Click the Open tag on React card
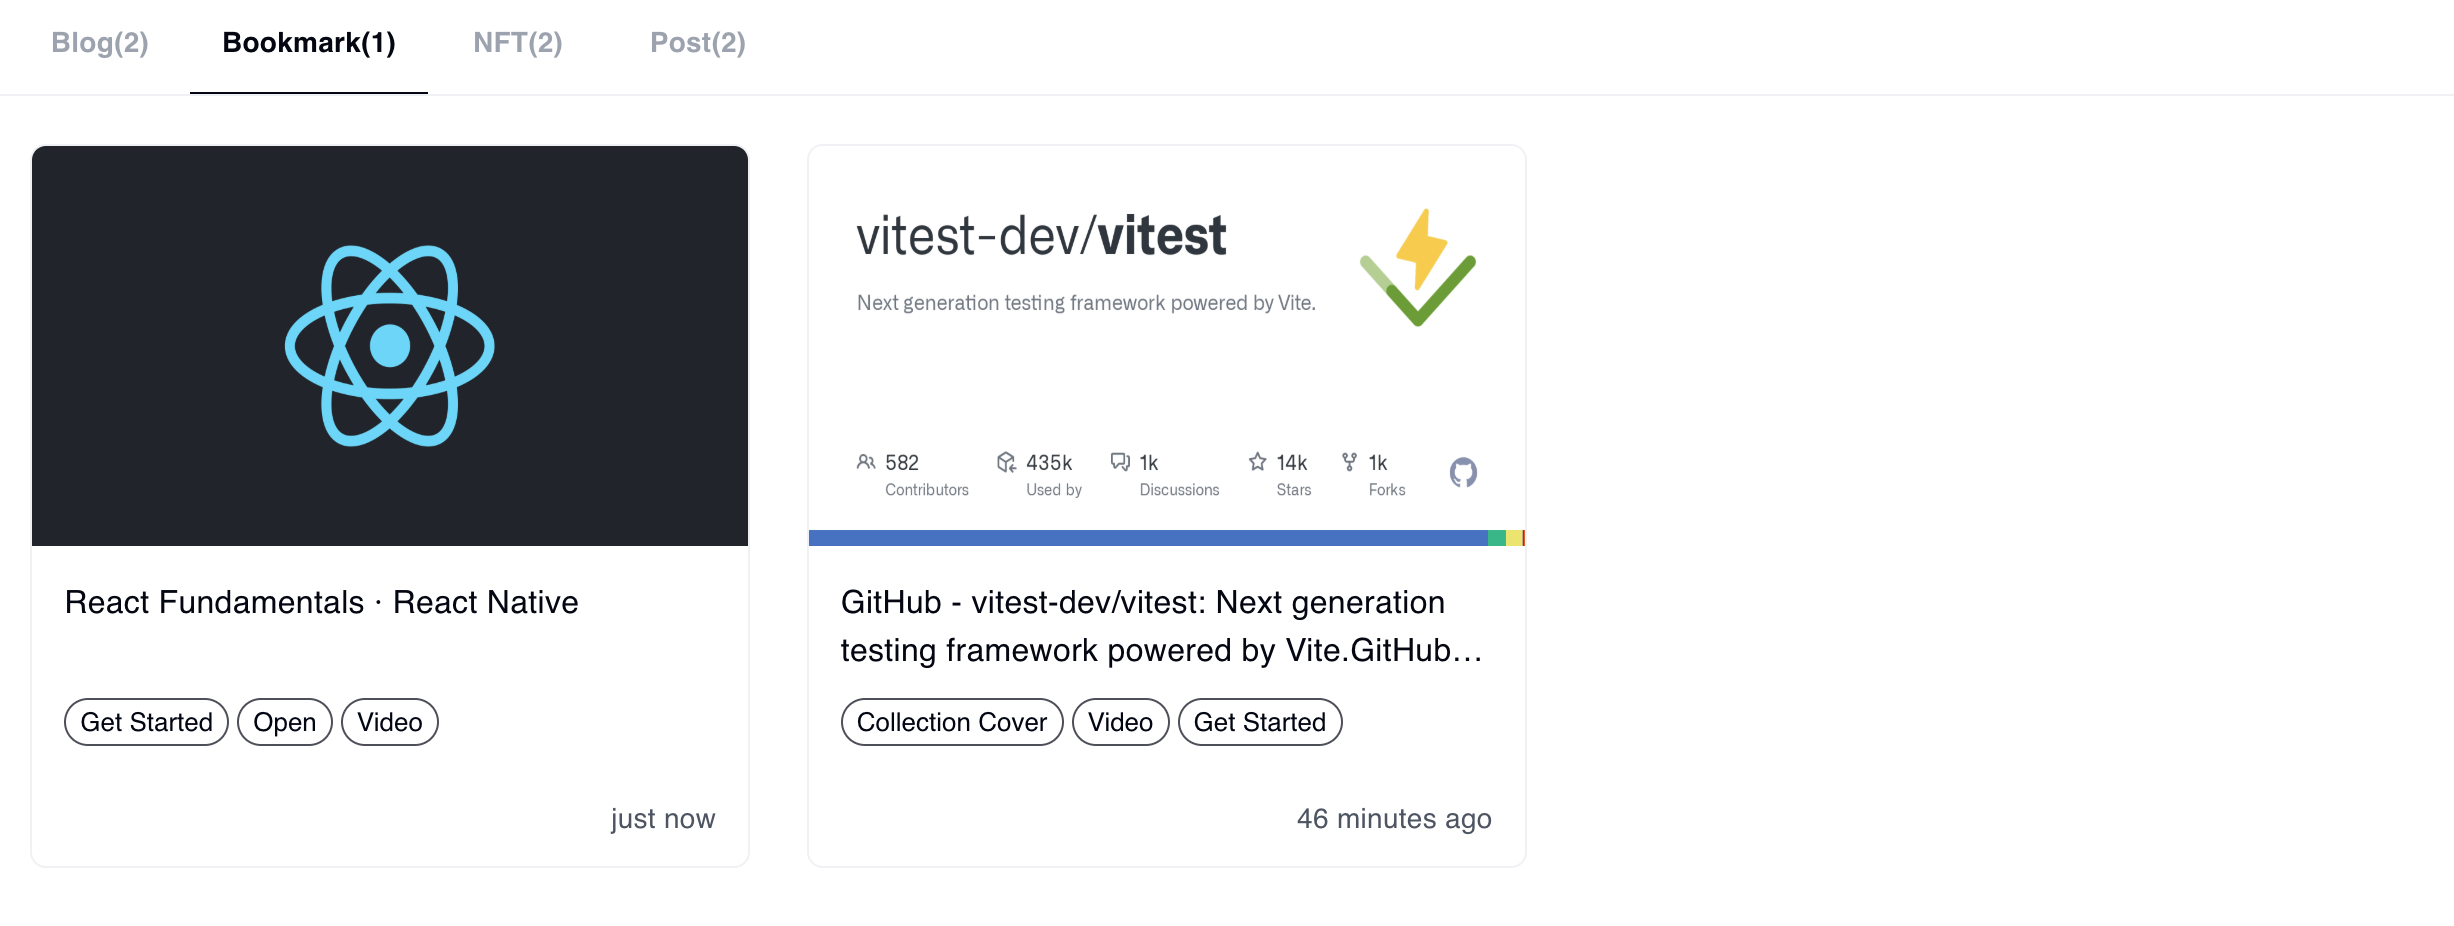The height and width of the screenshot is (926, 2454). 284,722
